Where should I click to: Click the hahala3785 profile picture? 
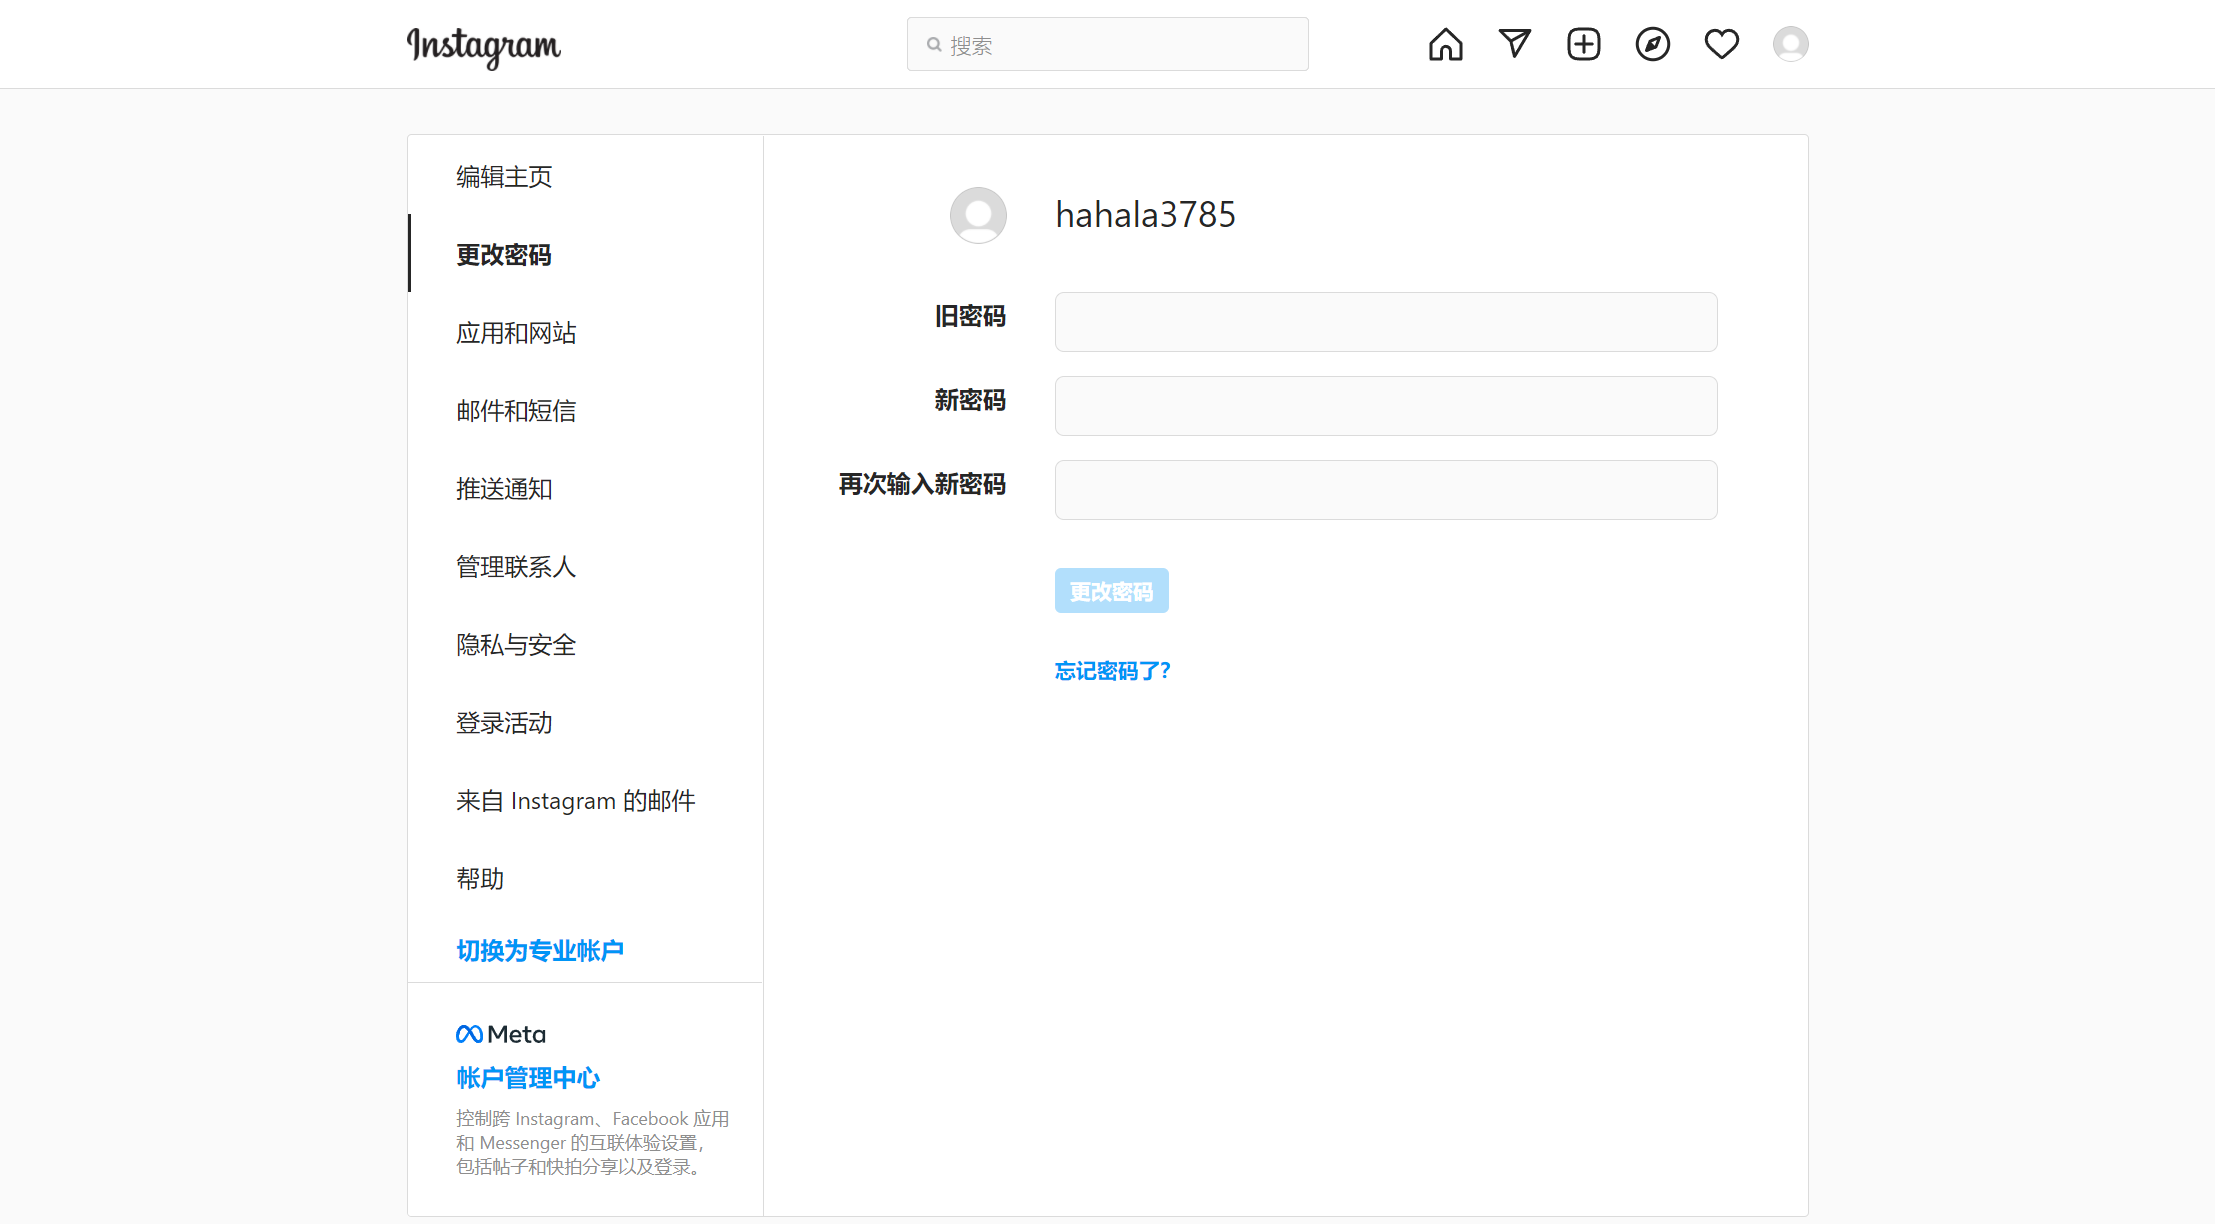[x=977, y=215]
